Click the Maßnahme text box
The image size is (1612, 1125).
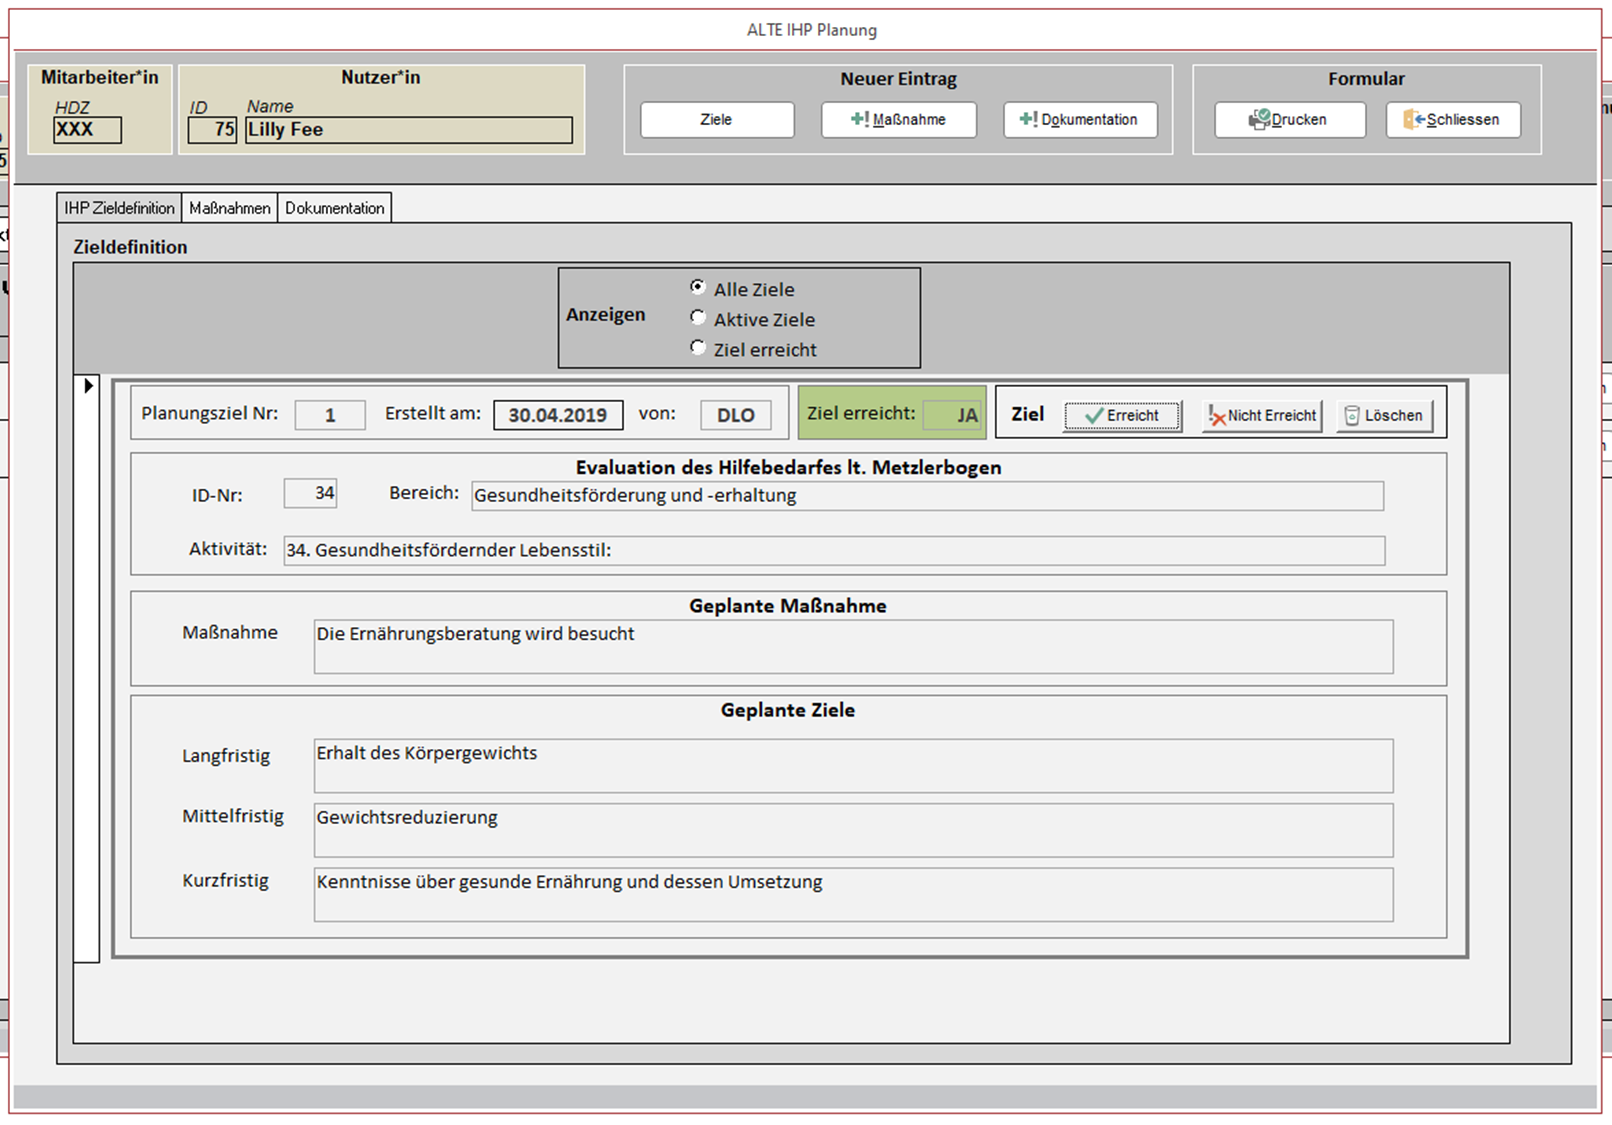pyautogui.click(x=853, y=647)
